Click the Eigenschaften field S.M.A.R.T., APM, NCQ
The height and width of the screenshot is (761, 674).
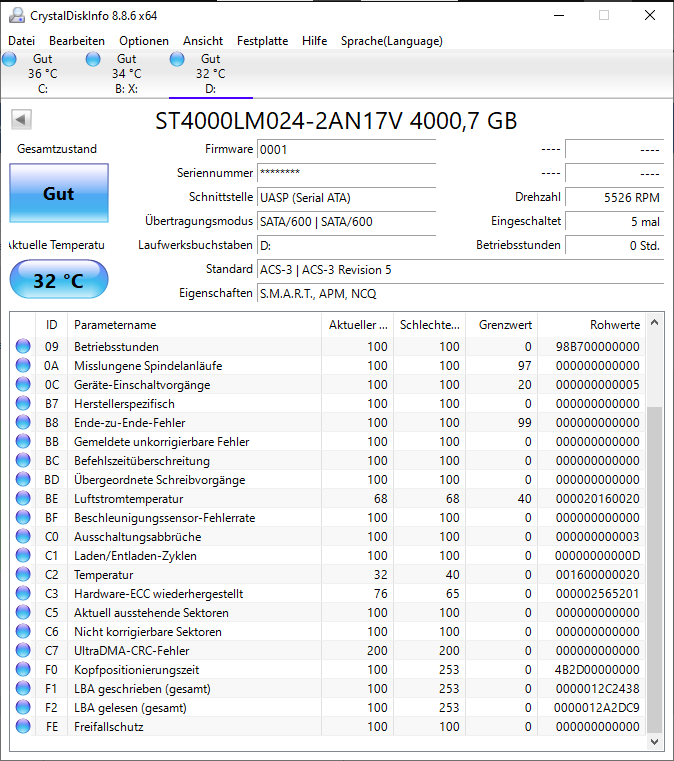[460, 294]
